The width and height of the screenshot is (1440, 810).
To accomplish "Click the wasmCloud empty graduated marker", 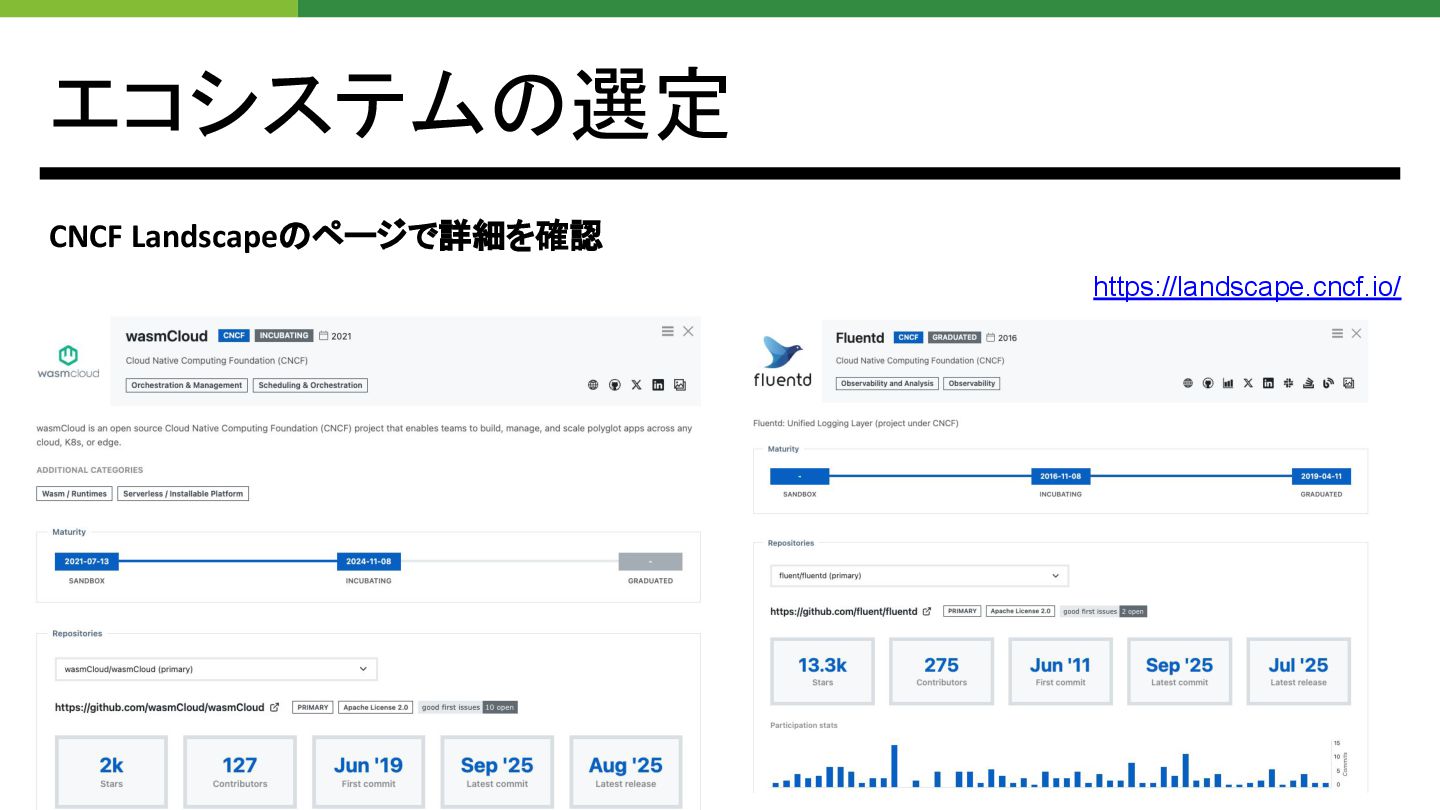I will 650,561.
